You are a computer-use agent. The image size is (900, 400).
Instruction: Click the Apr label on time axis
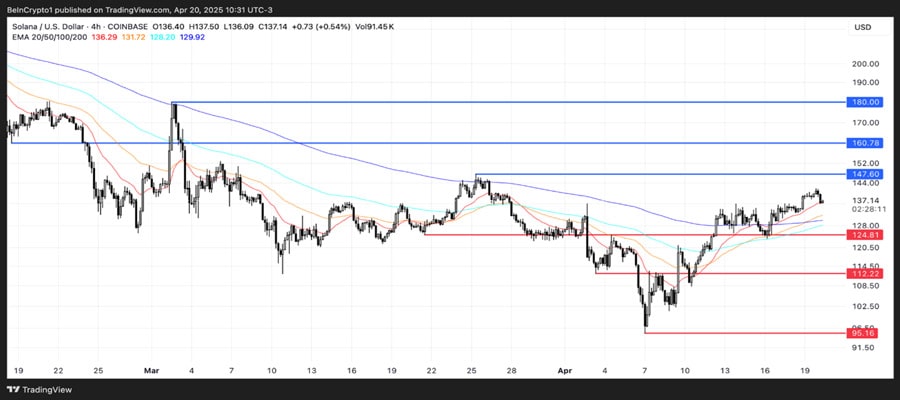coord(565,370)
